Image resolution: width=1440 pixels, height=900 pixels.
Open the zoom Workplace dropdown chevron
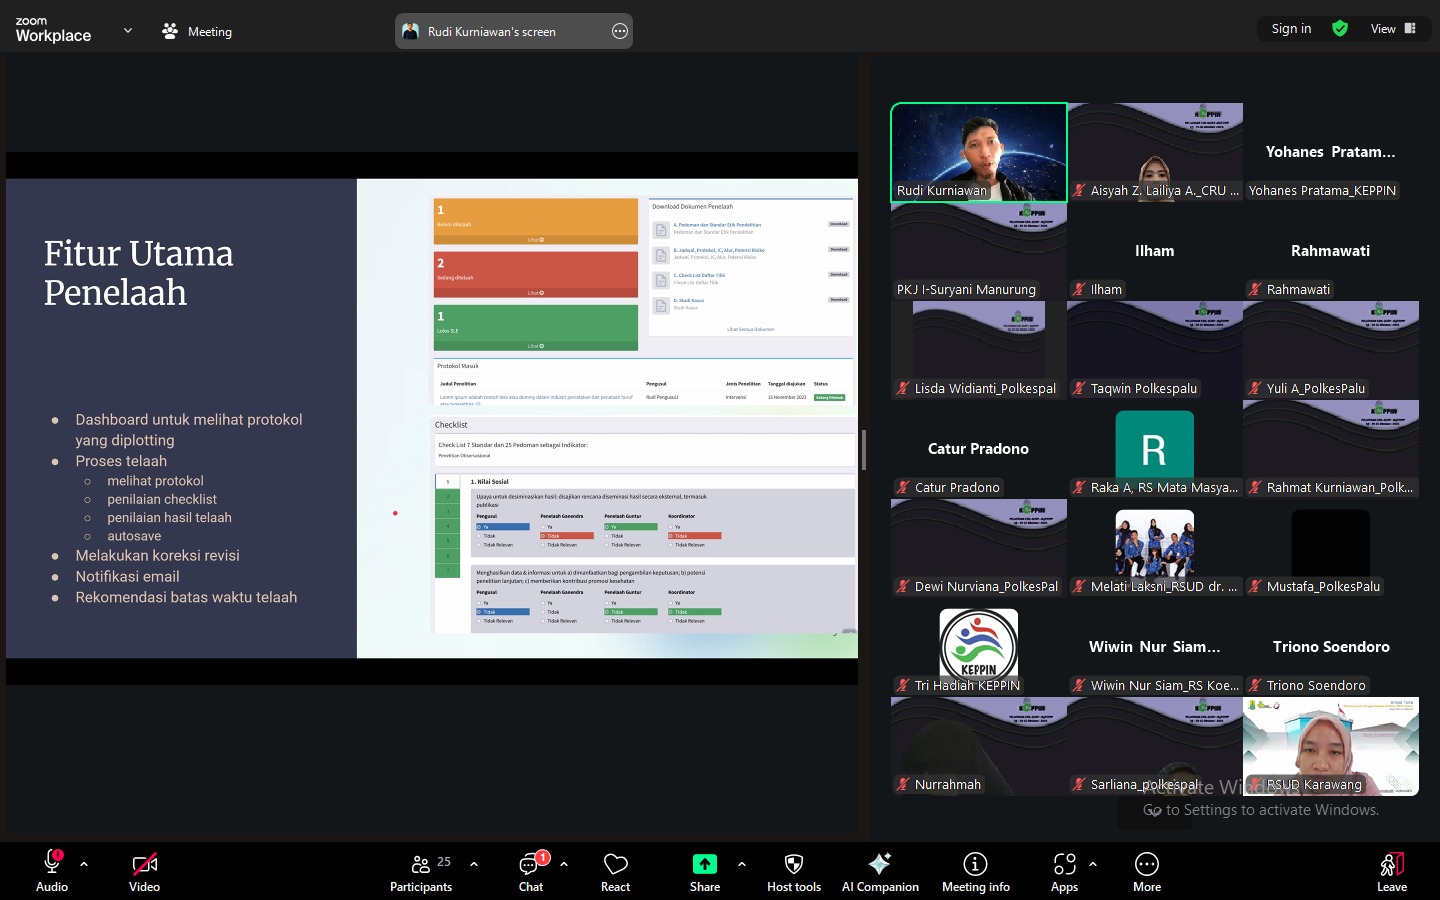click(128, 31)
